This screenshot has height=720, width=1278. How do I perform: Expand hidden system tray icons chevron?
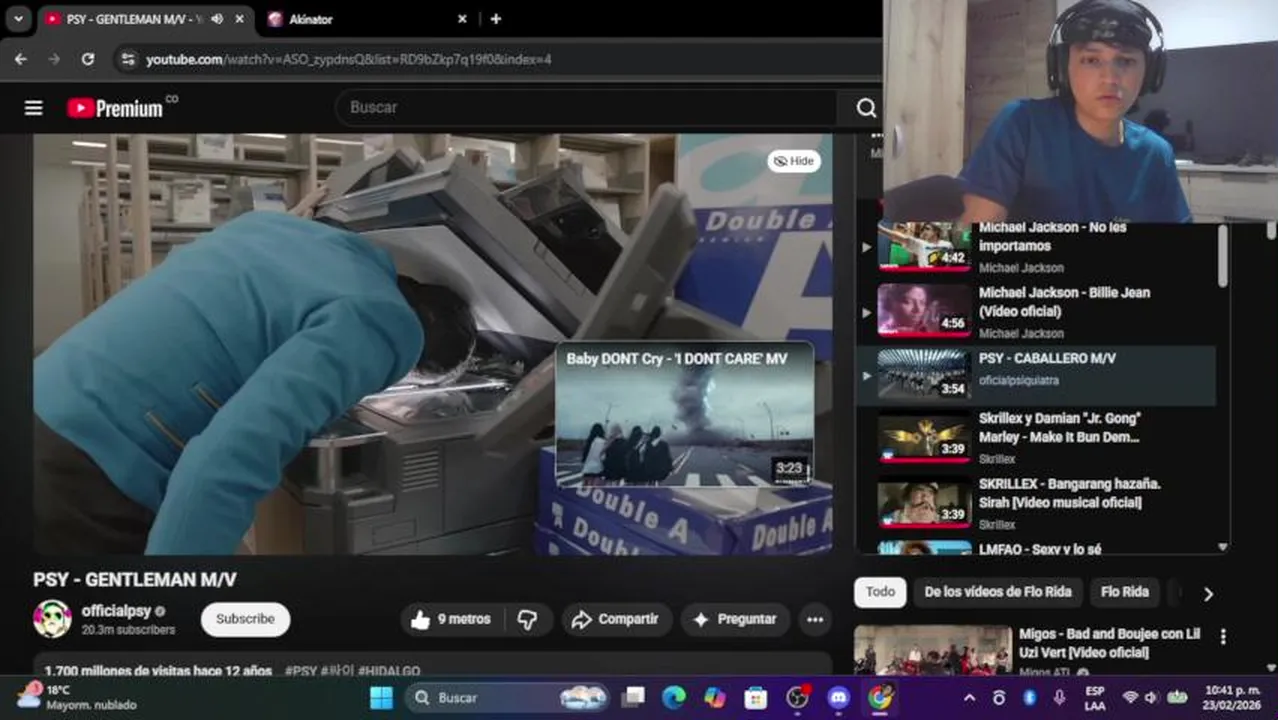coord(968,698)
